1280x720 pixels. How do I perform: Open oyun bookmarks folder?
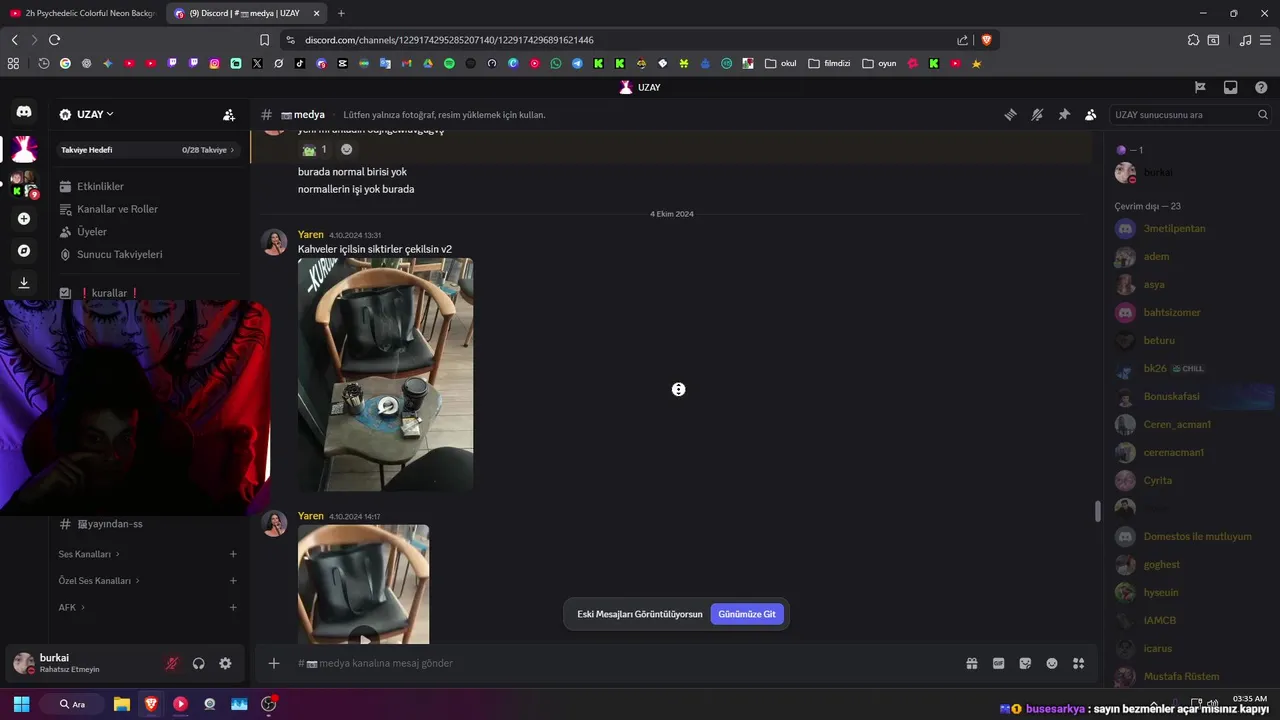[879, 63]
